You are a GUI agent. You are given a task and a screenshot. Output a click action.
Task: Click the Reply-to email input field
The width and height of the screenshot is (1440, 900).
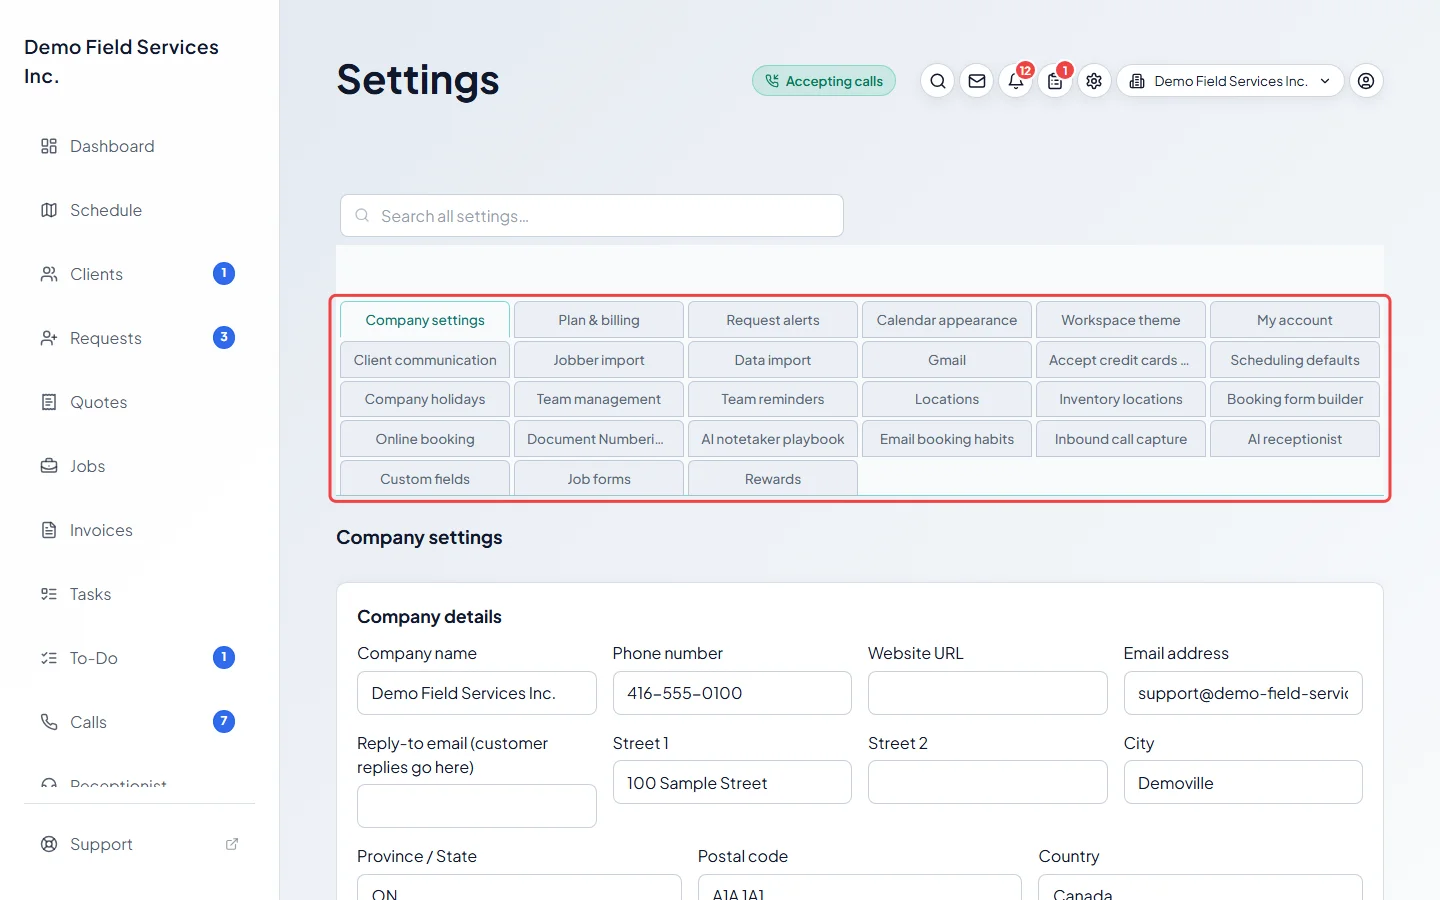pos(477,806)
